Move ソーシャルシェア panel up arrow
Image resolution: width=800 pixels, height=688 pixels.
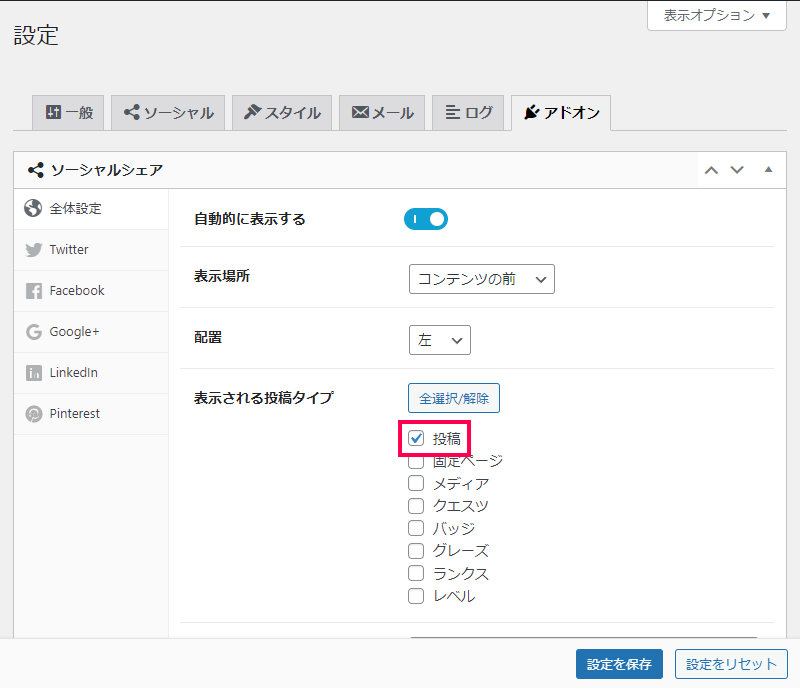[x=711, y=170]
